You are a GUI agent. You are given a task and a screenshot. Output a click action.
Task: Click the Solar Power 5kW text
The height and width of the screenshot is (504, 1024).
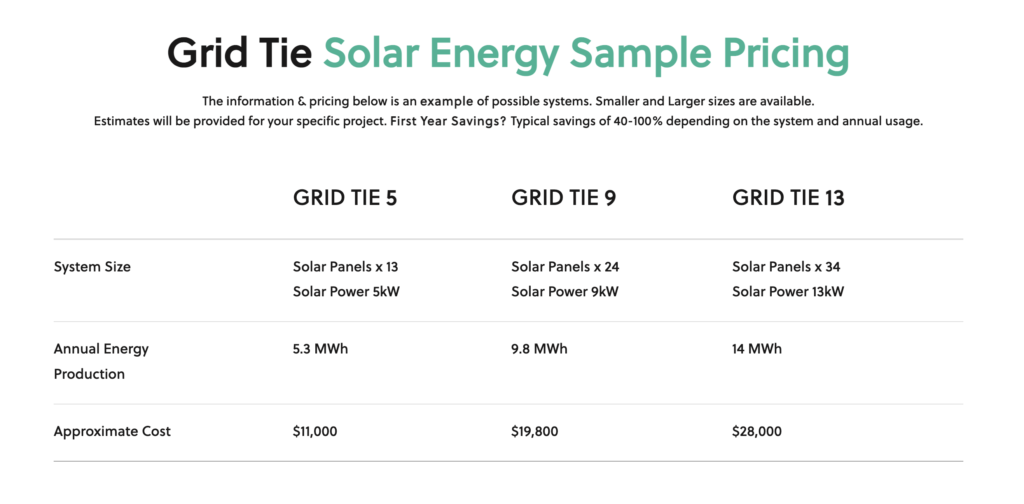(x=346, y=292)
